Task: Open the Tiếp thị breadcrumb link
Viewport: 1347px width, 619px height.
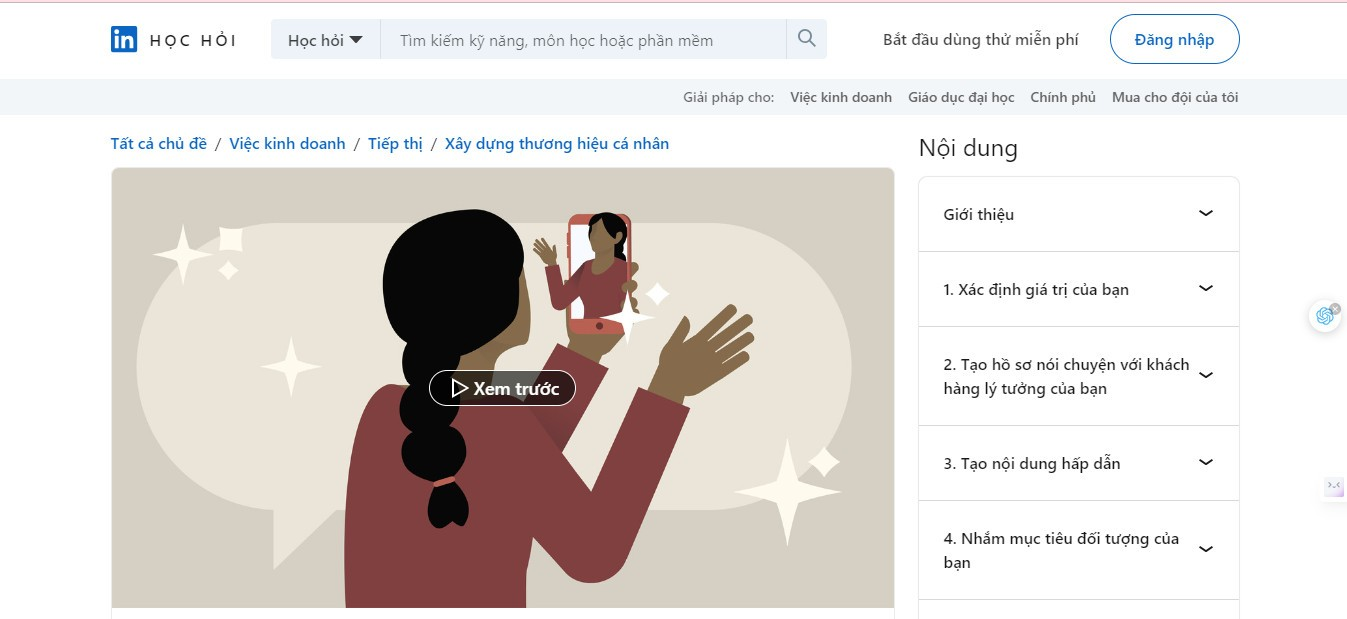Action: coord(395,143)
